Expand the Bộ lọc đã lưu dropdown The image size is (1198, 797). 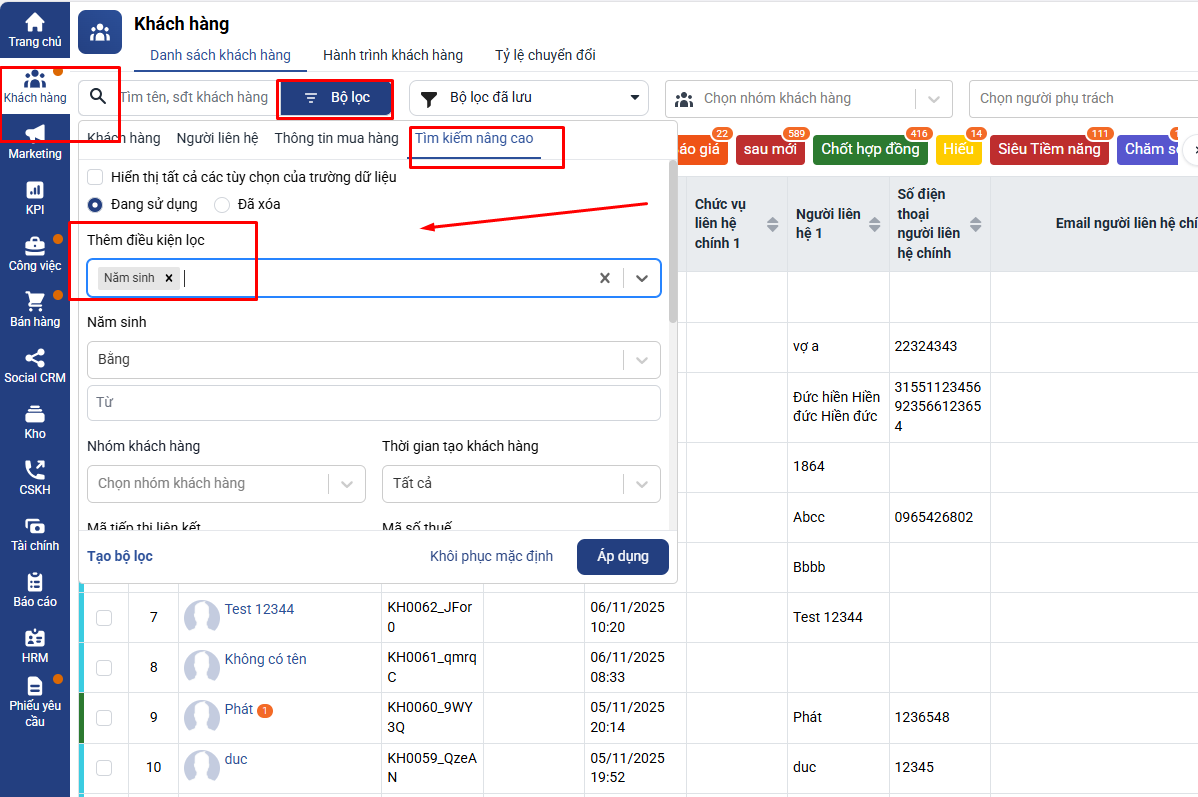[x=633, y=98]
